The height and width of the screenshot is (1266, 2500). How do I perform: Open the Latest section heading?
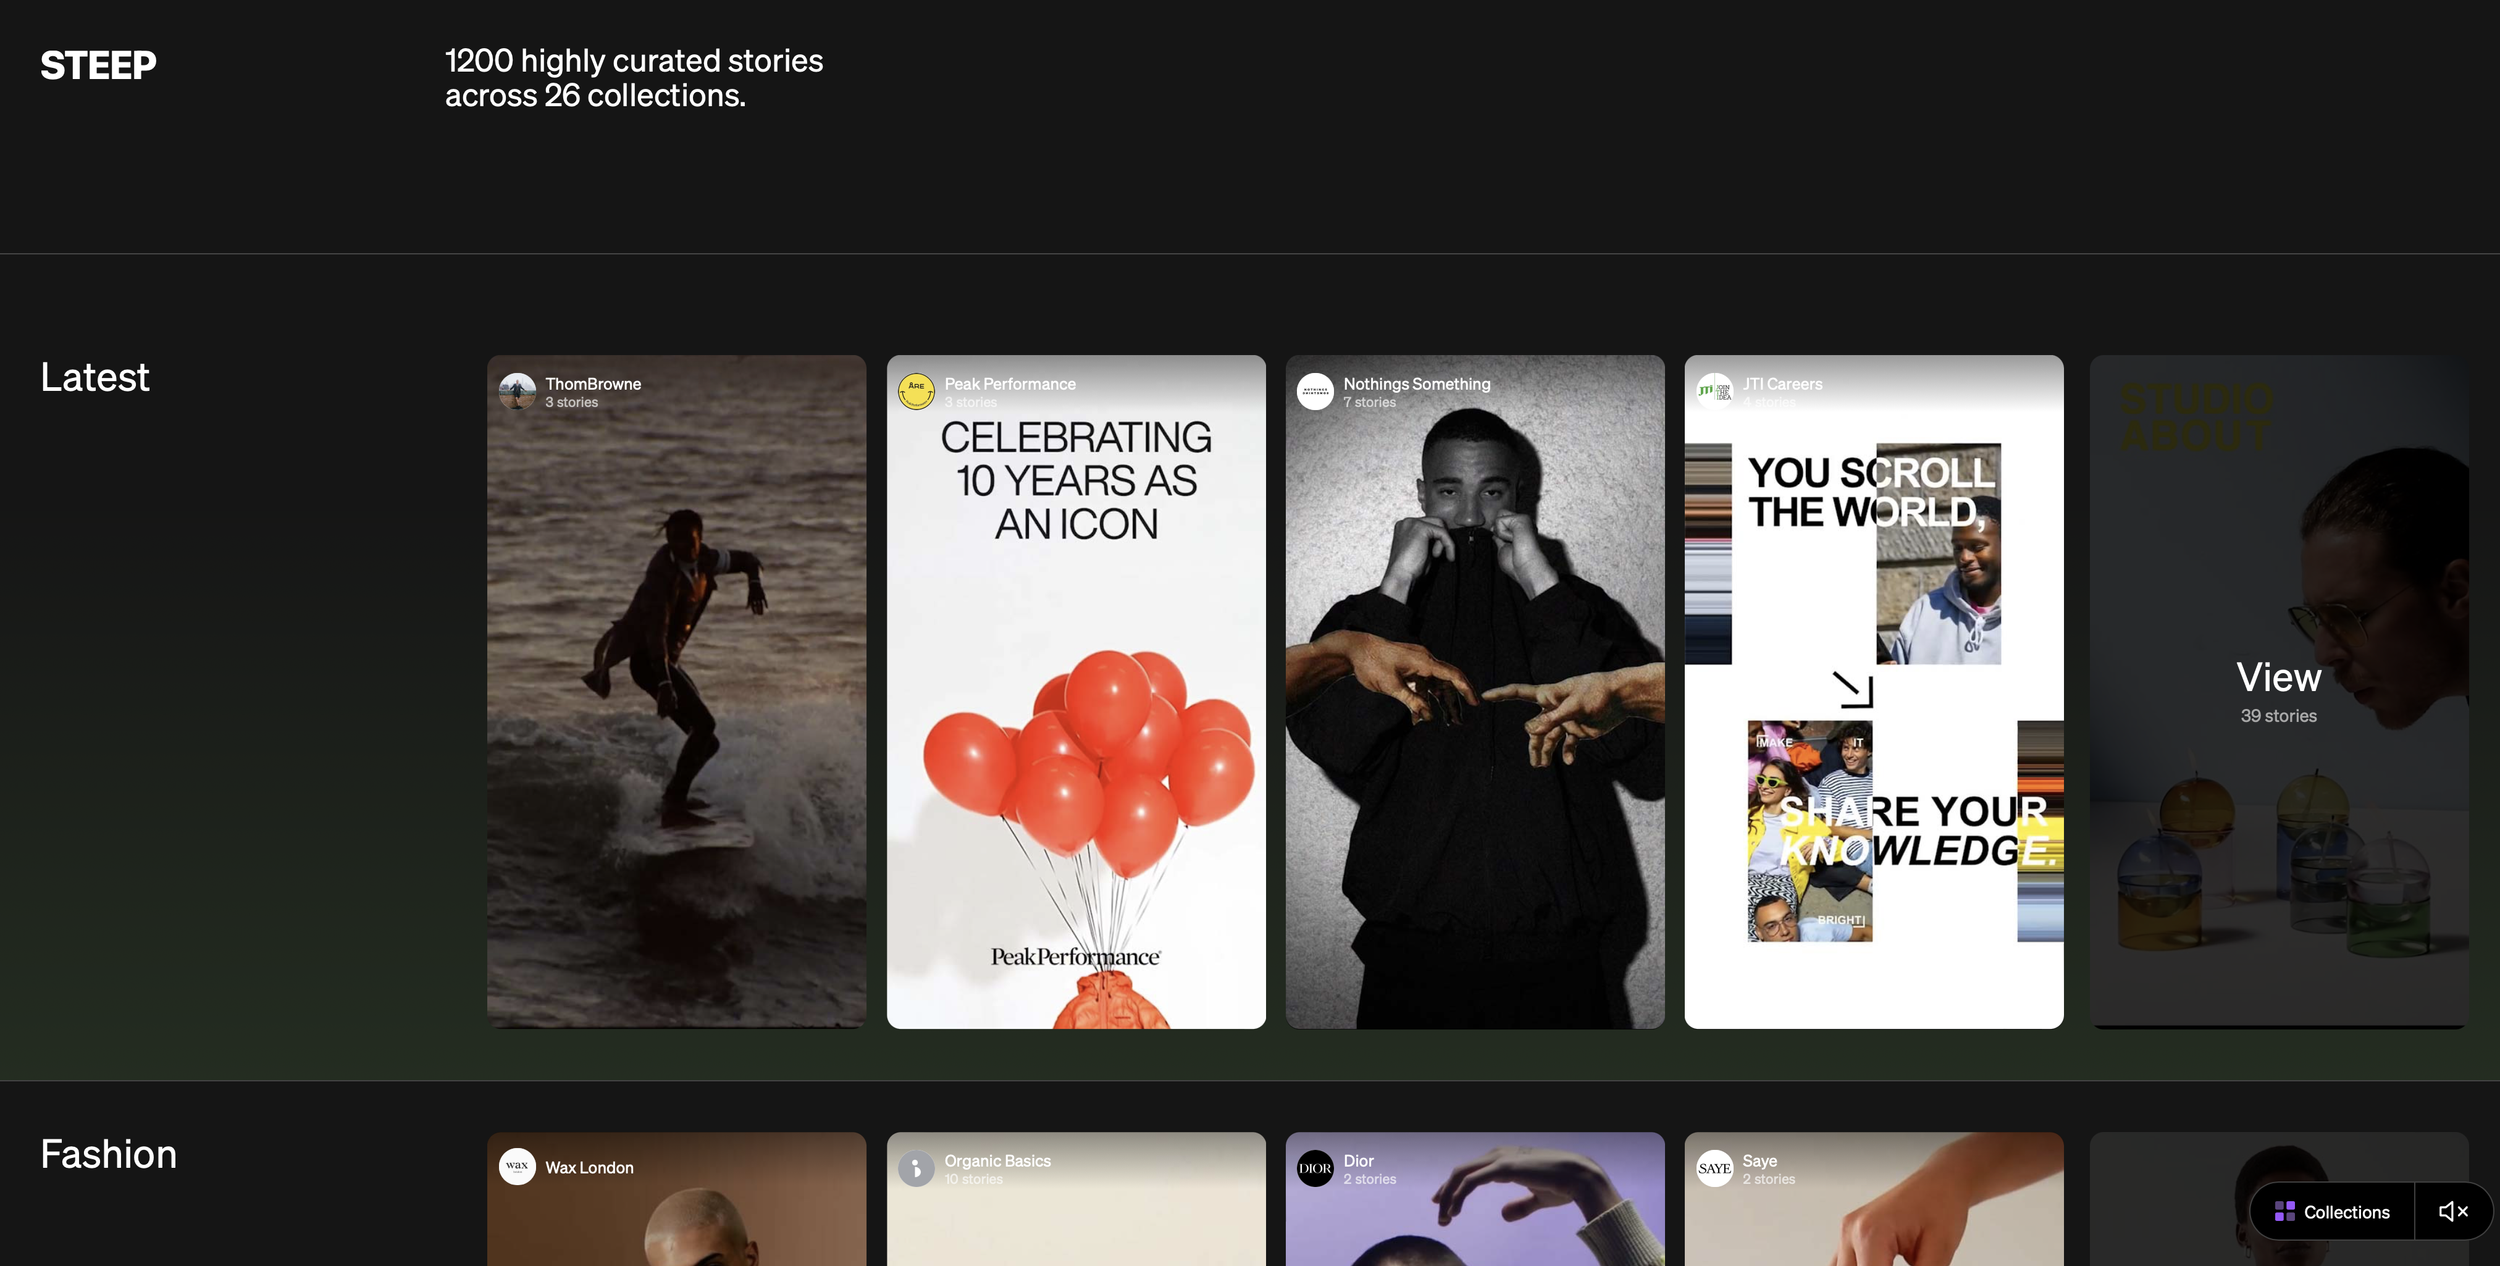(95, 377)
